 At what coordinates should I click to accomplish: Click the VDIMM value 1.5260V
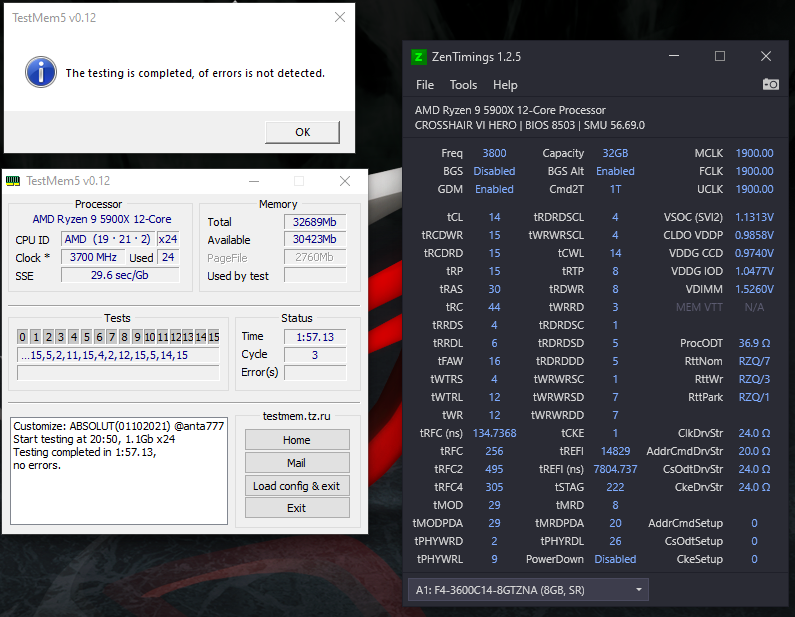(754, 289)
